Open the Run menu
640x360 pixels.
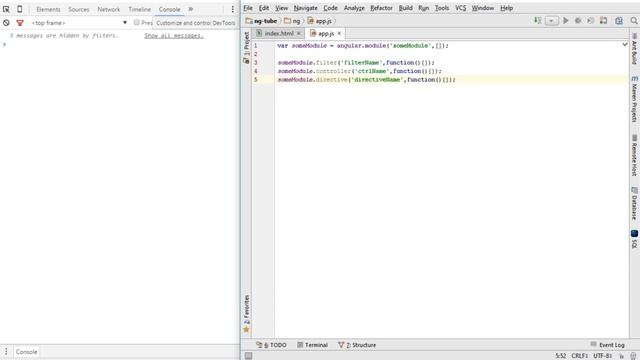pos(424,8)
